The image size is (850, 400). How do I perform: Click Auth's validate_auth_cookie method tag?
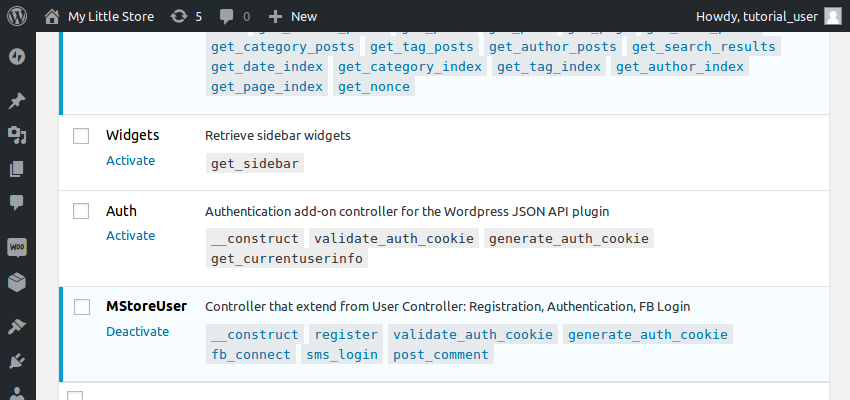click(x=394, y=238)
